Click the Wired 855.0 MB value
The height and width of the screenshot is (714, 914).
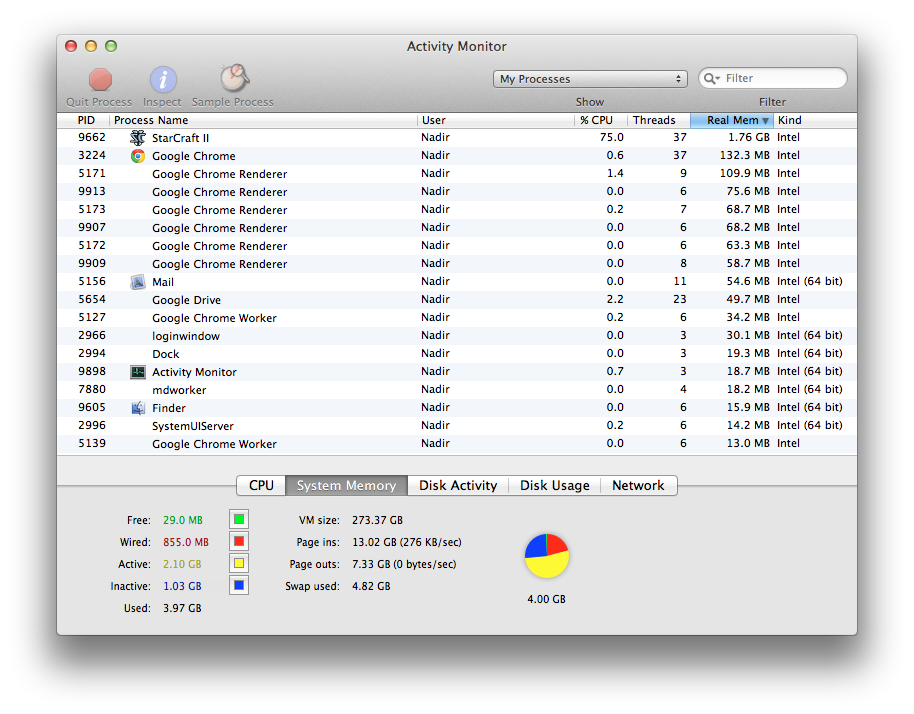pos(186,542)
